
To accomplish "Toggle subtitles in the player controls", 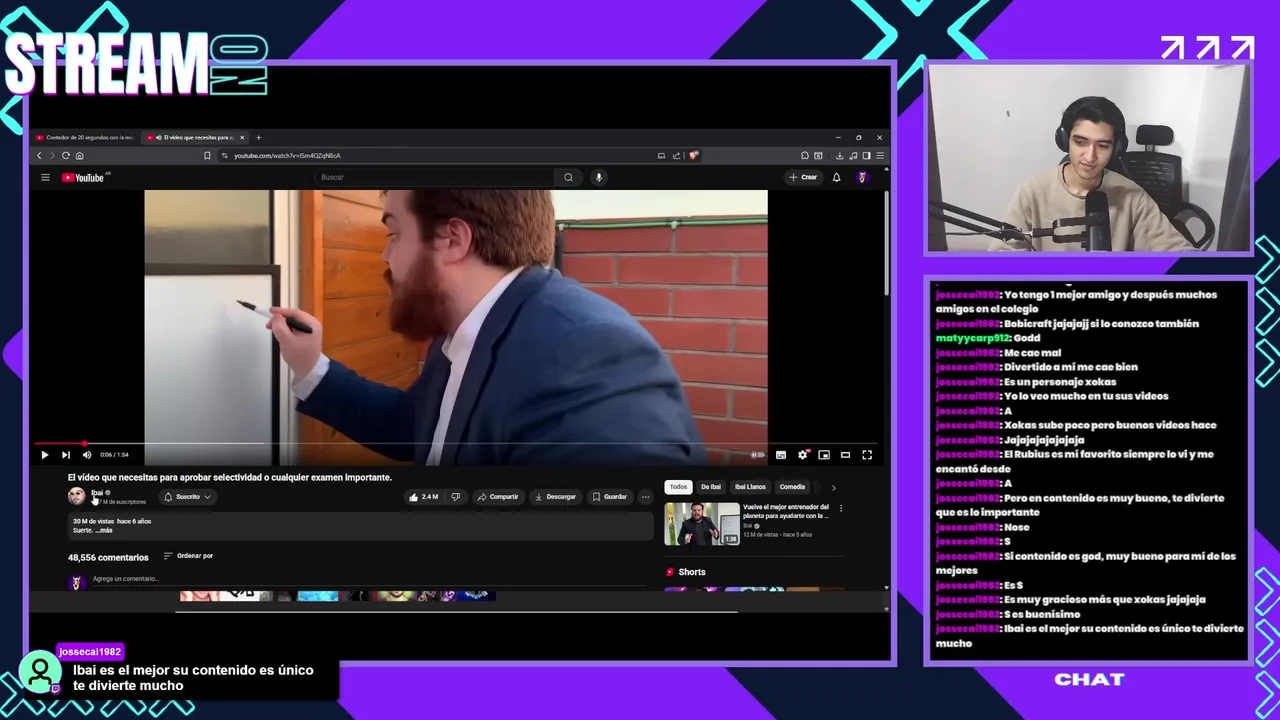I will pos(781,455).
